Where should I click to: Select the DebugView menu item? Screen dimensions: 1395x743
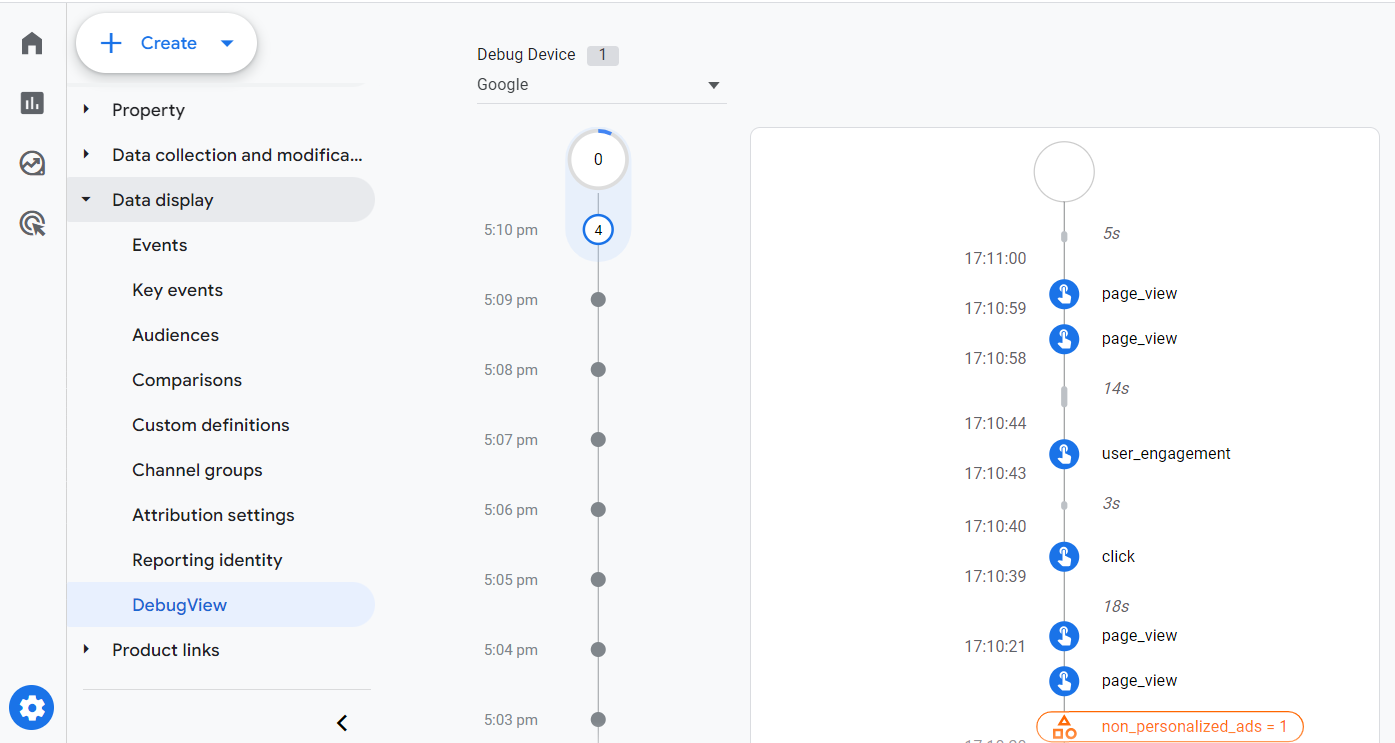[220, 605]
